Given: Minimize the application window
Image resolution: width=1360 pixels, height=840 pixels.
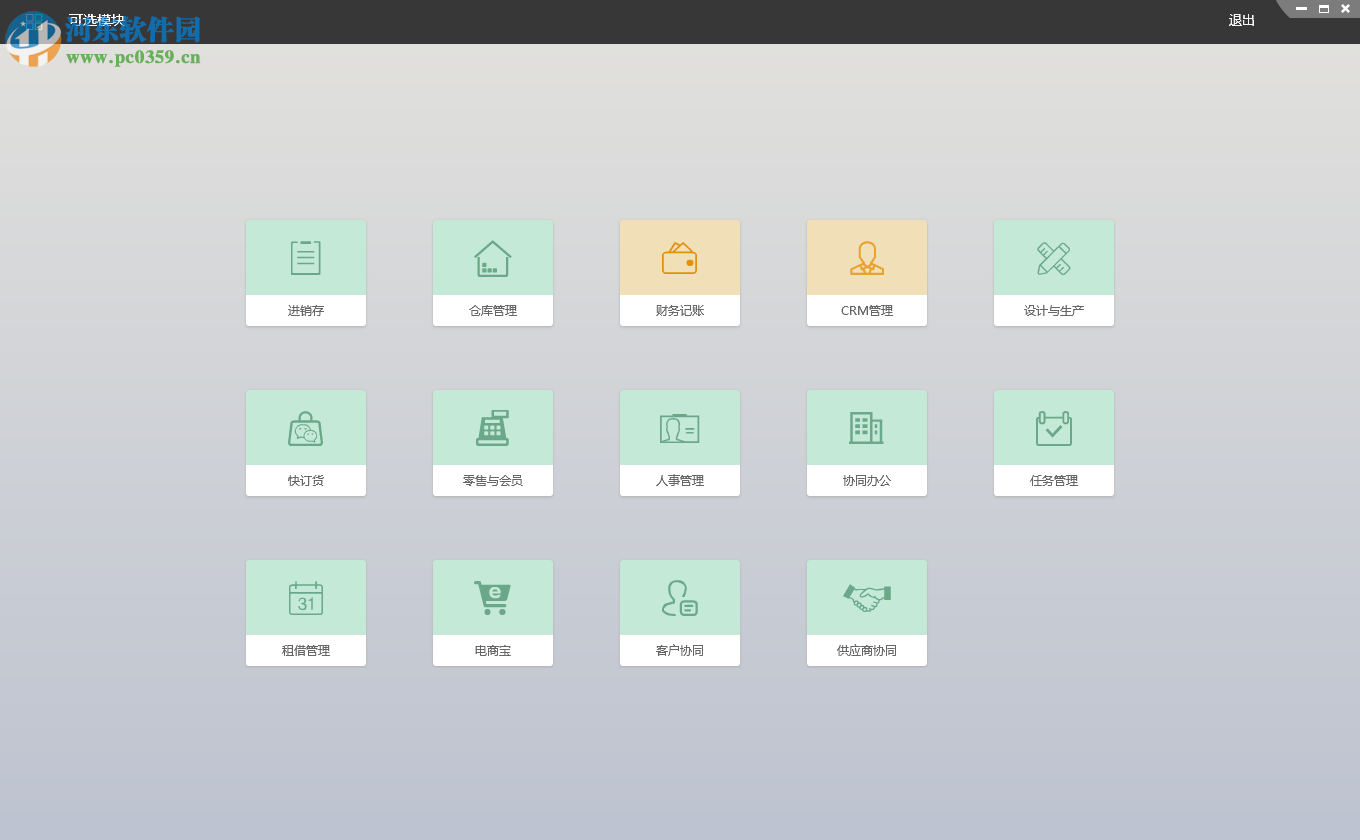Looking at the screenshot, I should (x=1302, y=9).
